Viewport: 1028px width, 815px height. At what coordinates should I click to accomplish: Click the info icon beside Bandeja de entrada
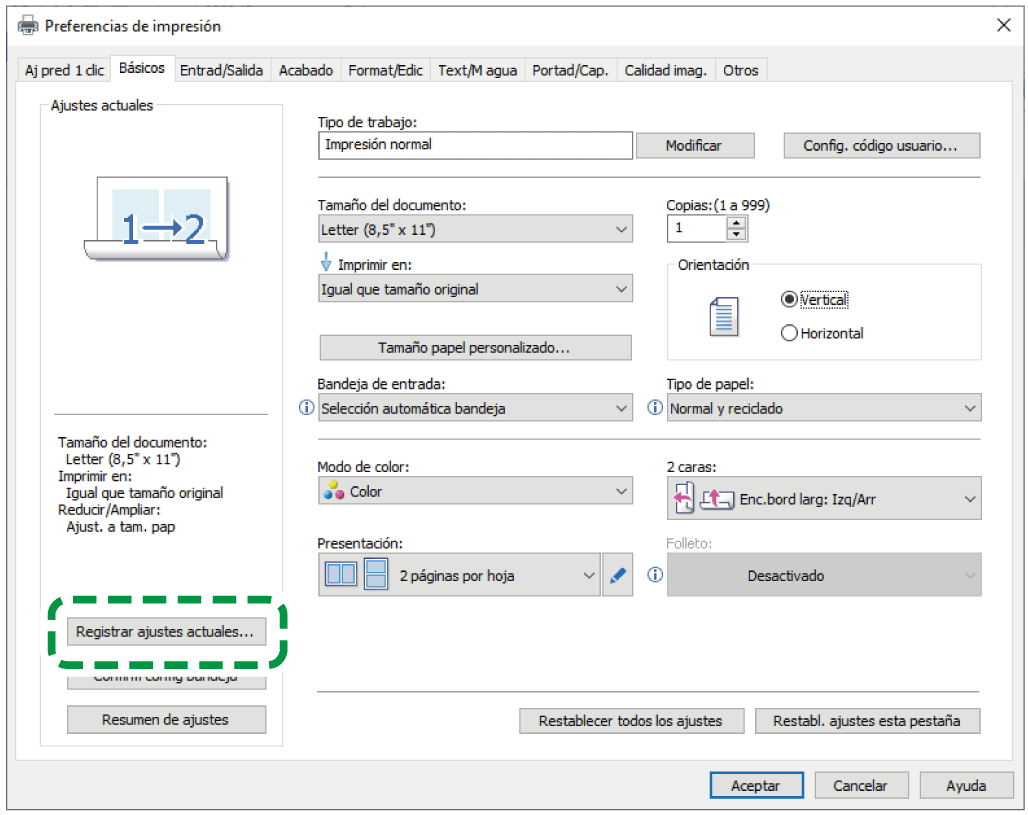(307, 408)
